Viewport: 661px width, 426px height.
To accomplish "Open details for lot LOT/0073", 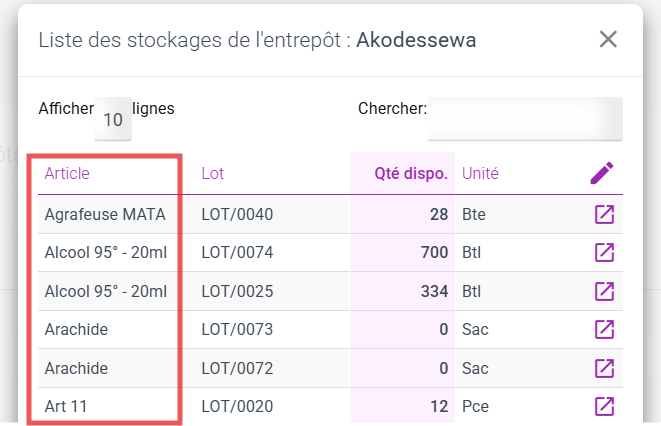I will click(x=604, y=329).
